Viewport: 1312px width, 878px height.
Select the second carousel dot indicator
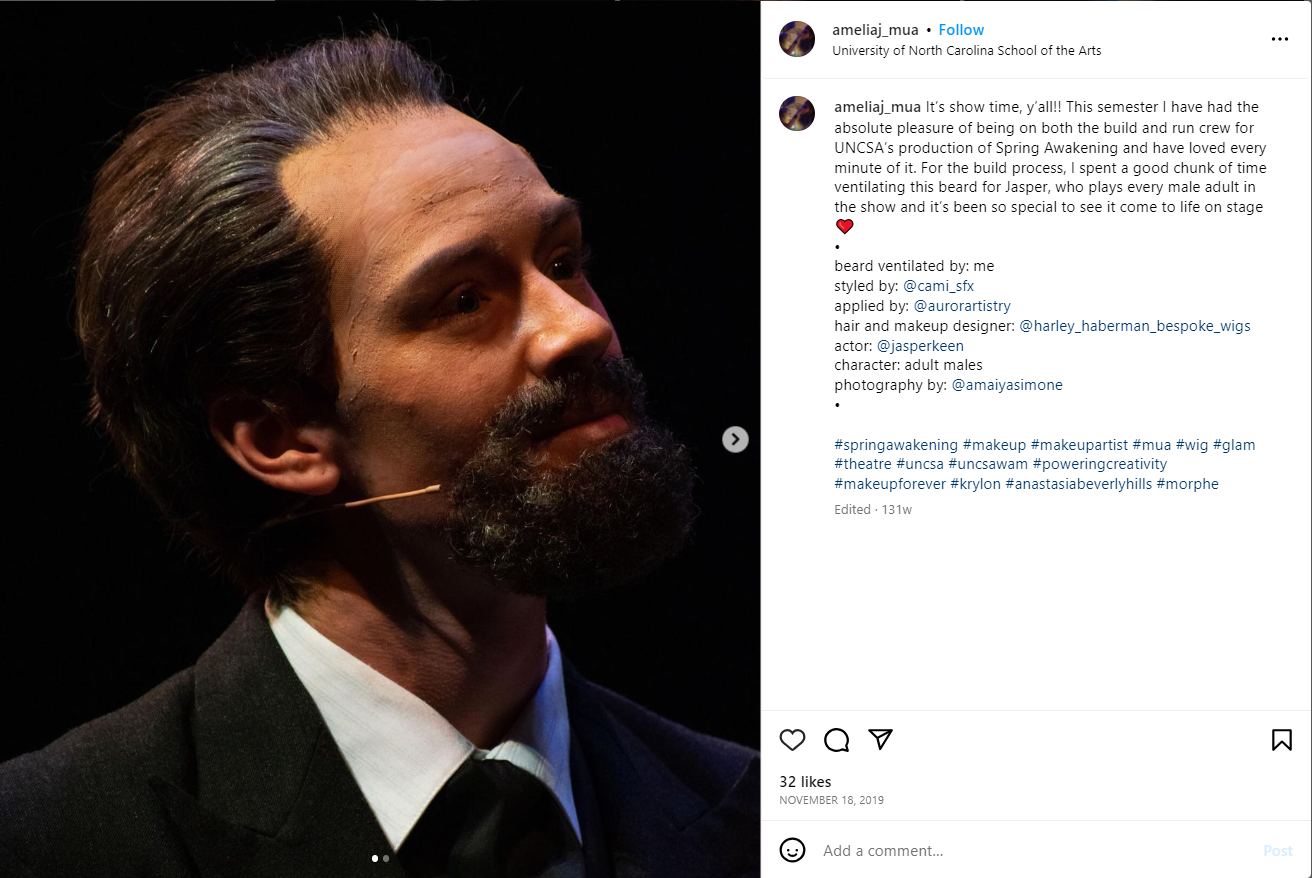386,858
